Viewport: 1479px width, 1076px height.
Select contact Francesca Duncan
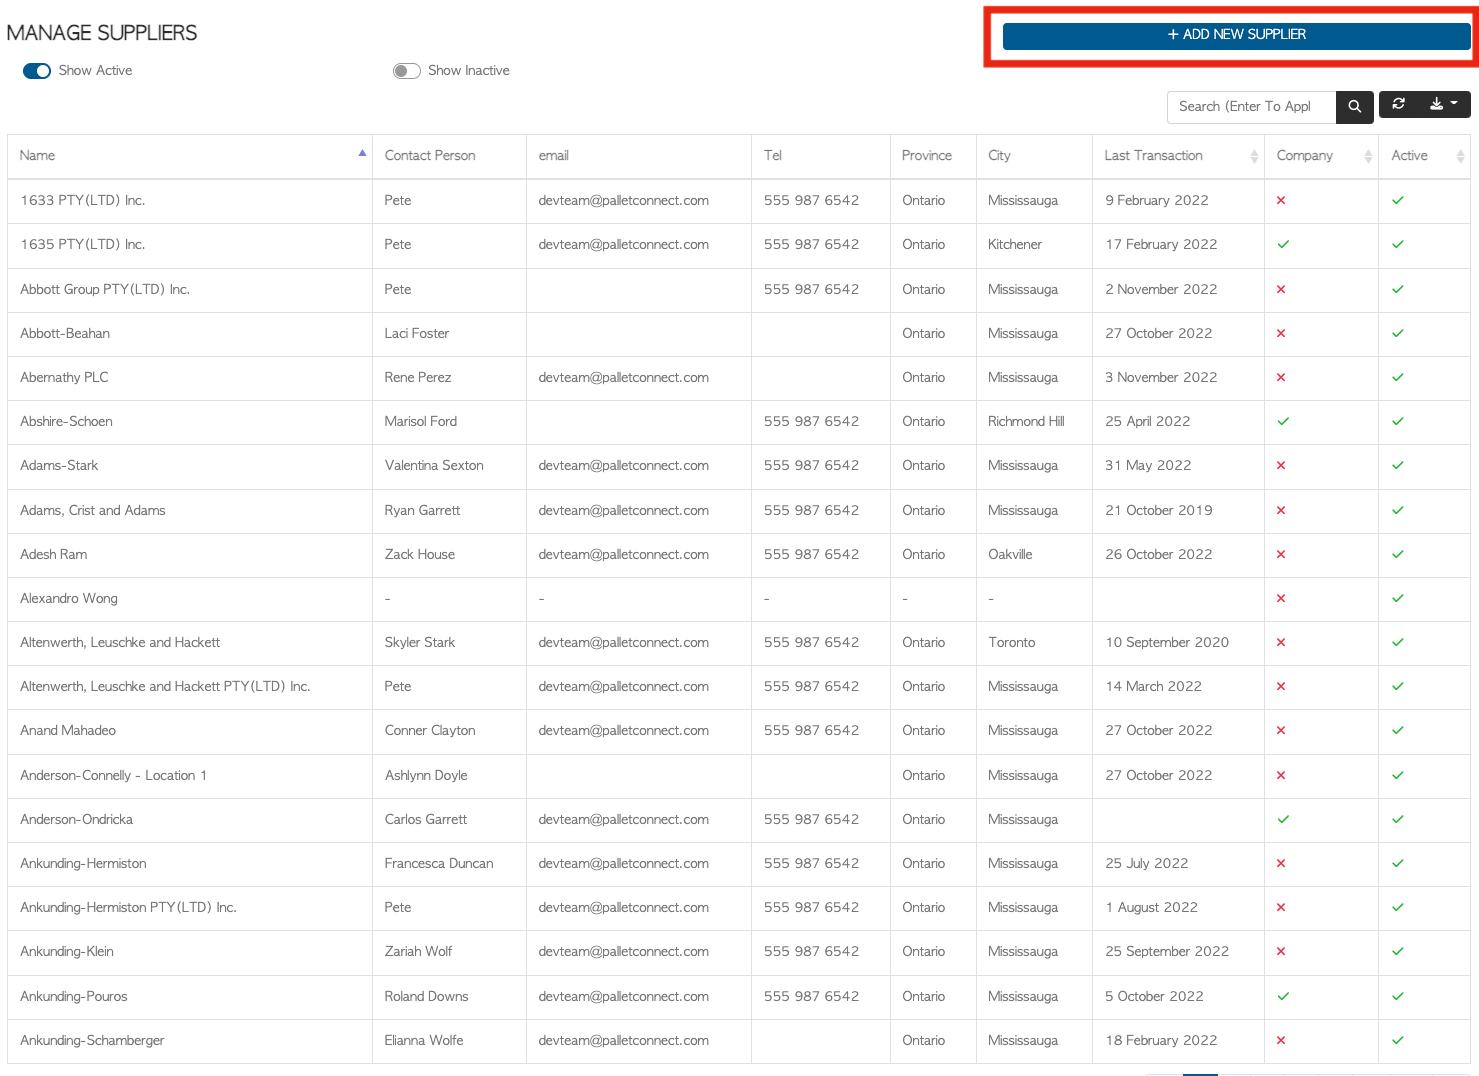[439, 864]
